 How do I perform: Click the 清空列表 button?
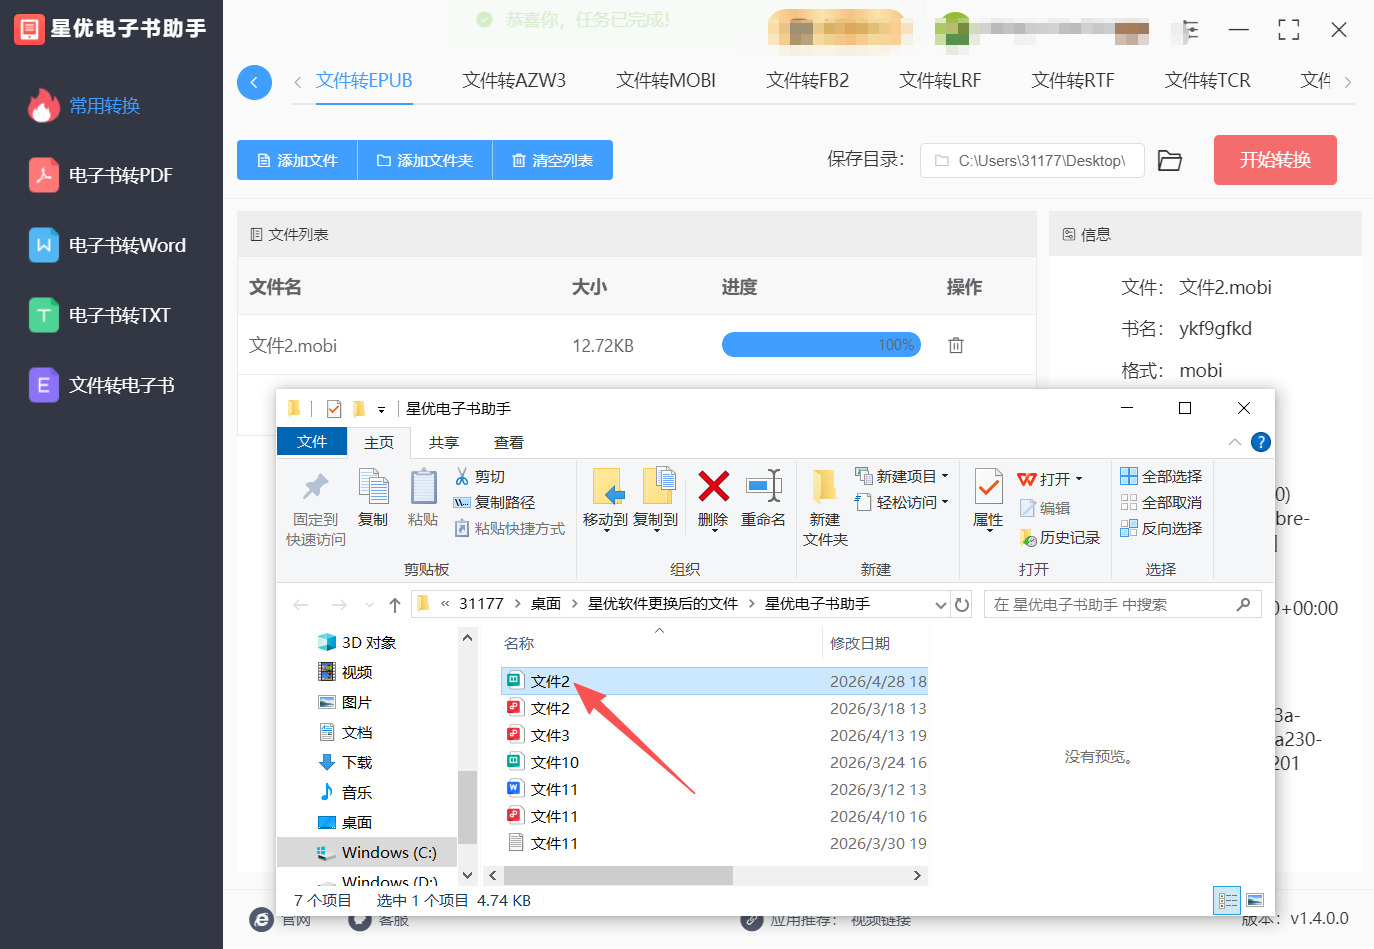click(x=553, y=160)
